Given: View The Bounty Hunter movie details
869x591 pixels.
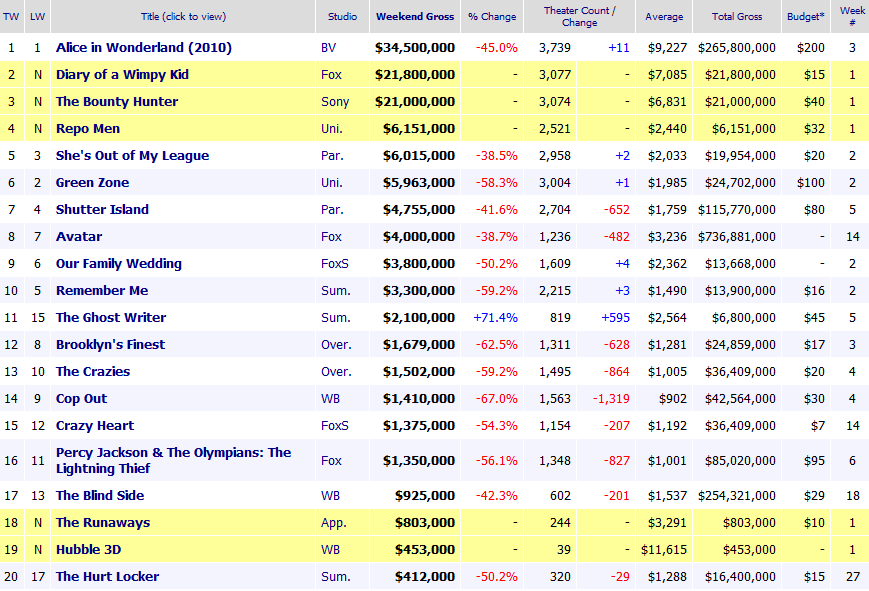Looking at the screenshot, I should click(117, 101).
